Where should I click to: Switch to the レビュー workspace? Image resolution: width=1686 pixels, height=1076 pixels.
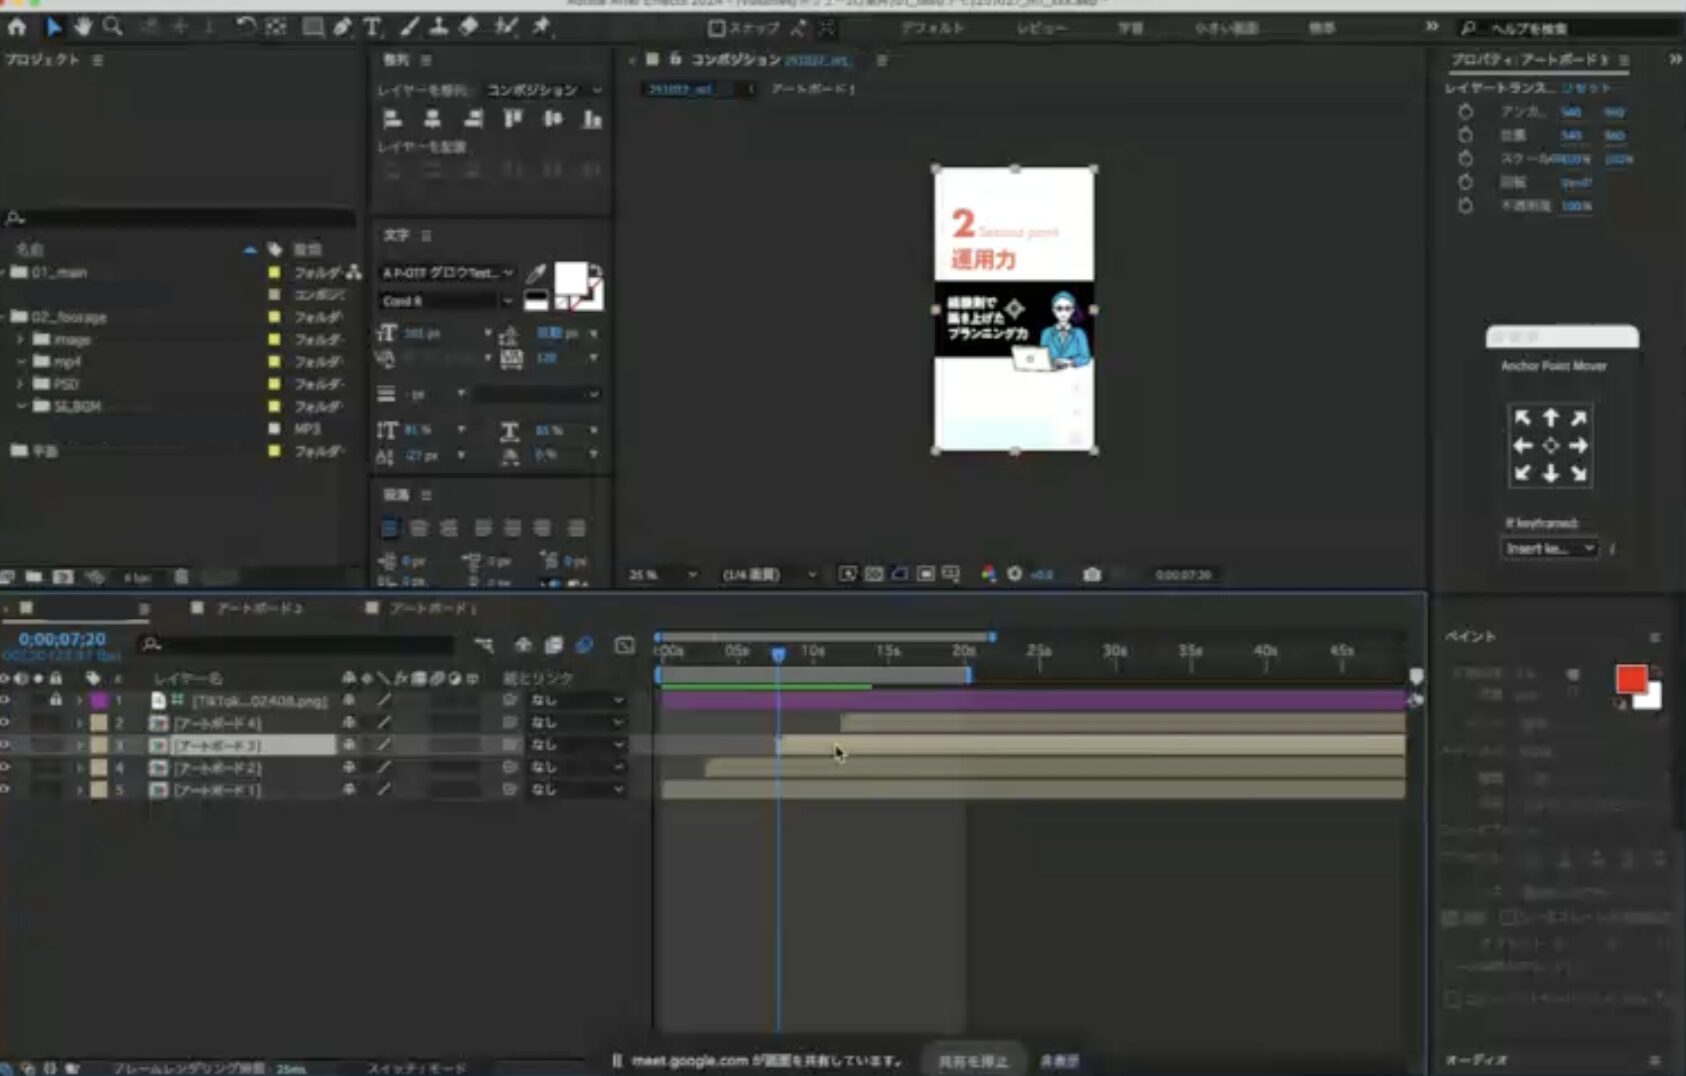coord(1041,28)
